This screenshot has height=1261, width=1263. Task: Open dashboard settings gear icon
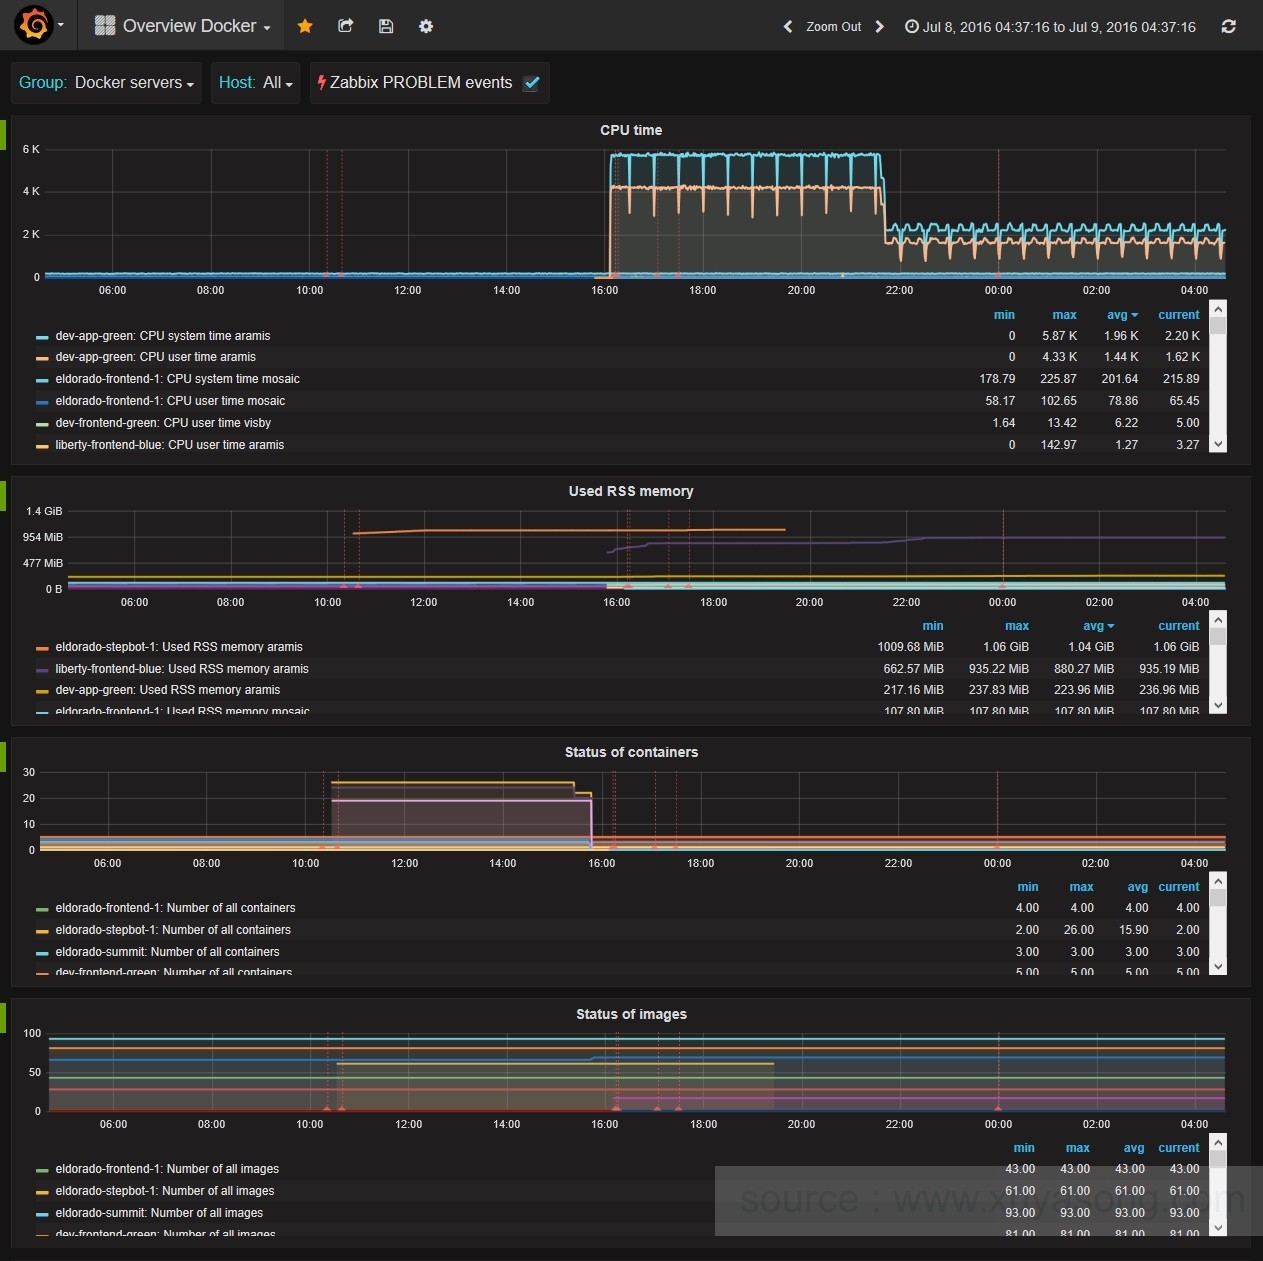click(x=426, y=26)
